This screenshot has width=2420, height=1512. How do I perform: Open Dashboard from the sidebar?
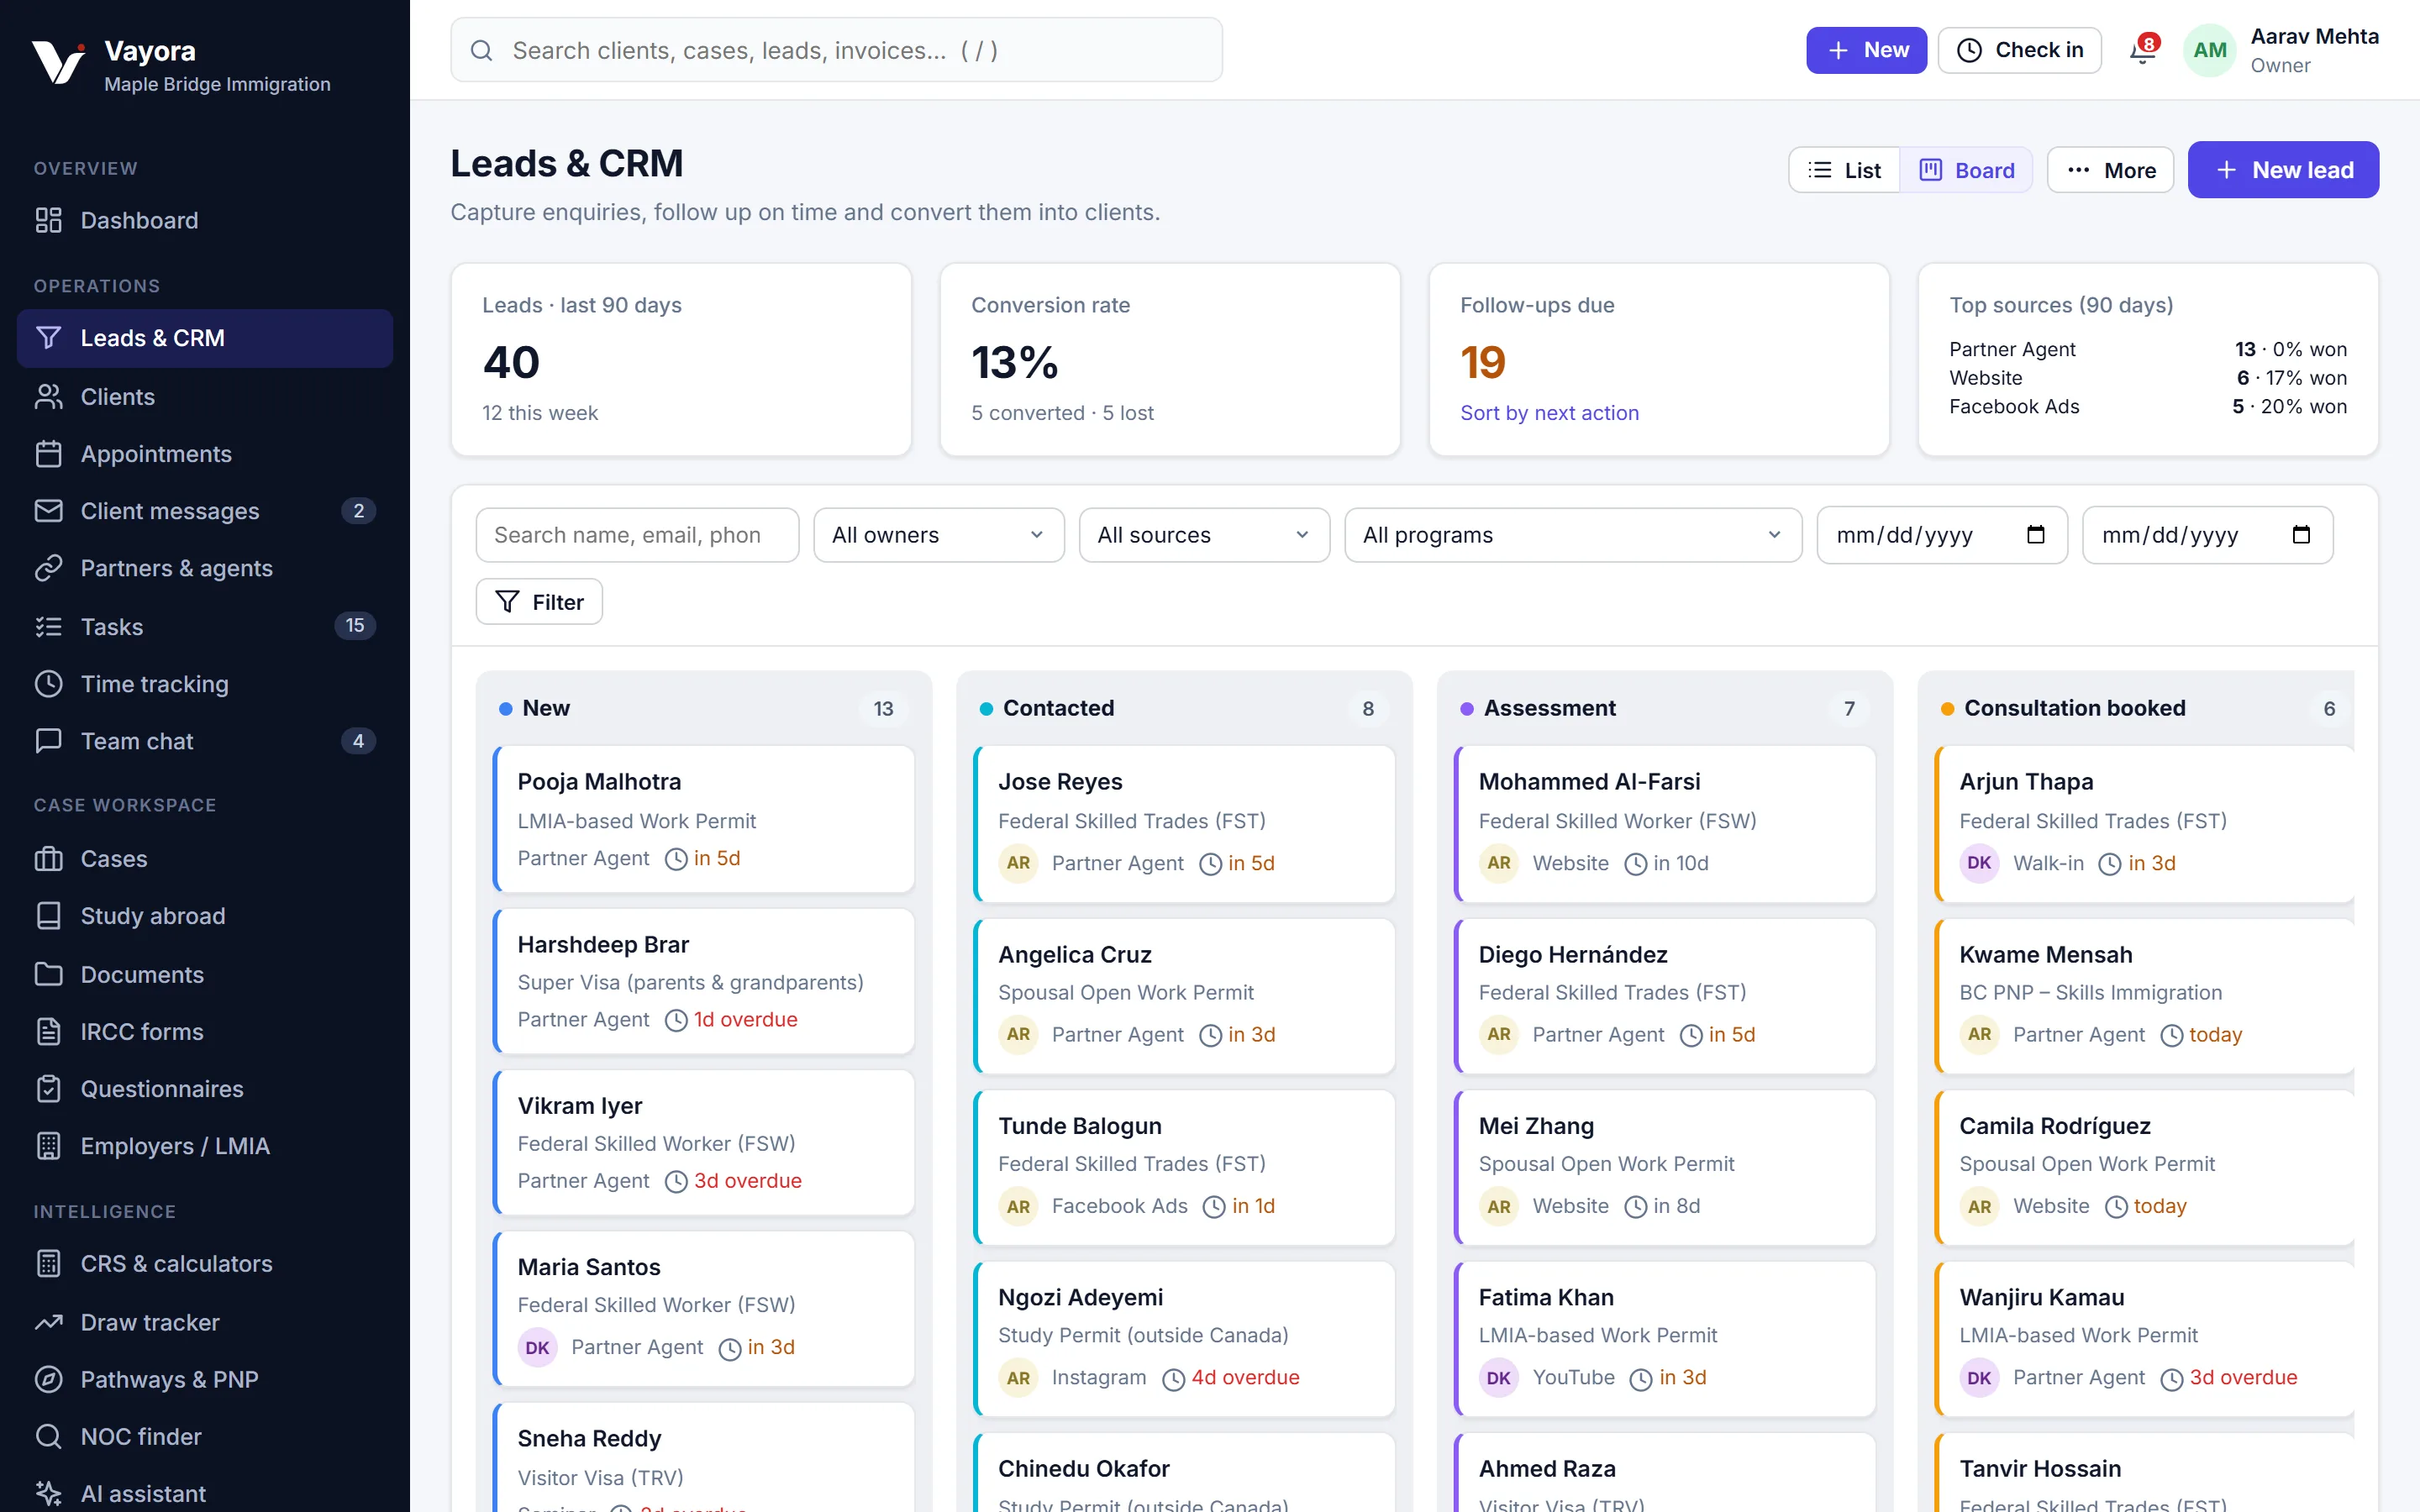coord(205,220)
